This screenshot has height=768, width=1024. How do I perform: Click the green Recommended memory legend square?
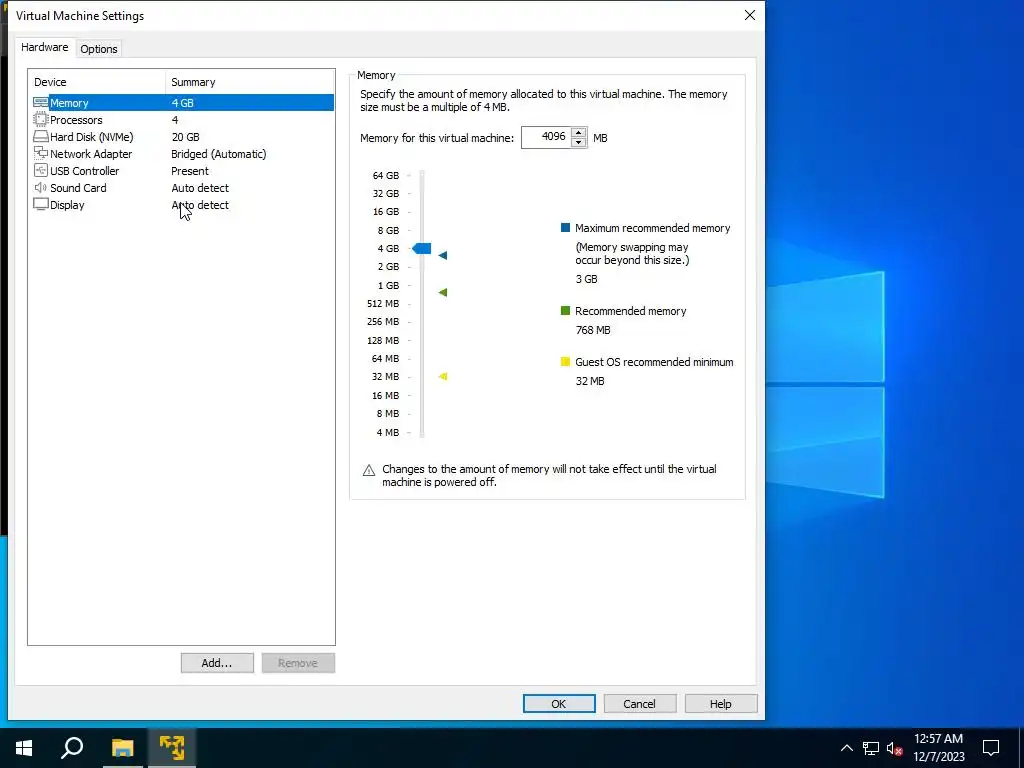pos(566,311)
